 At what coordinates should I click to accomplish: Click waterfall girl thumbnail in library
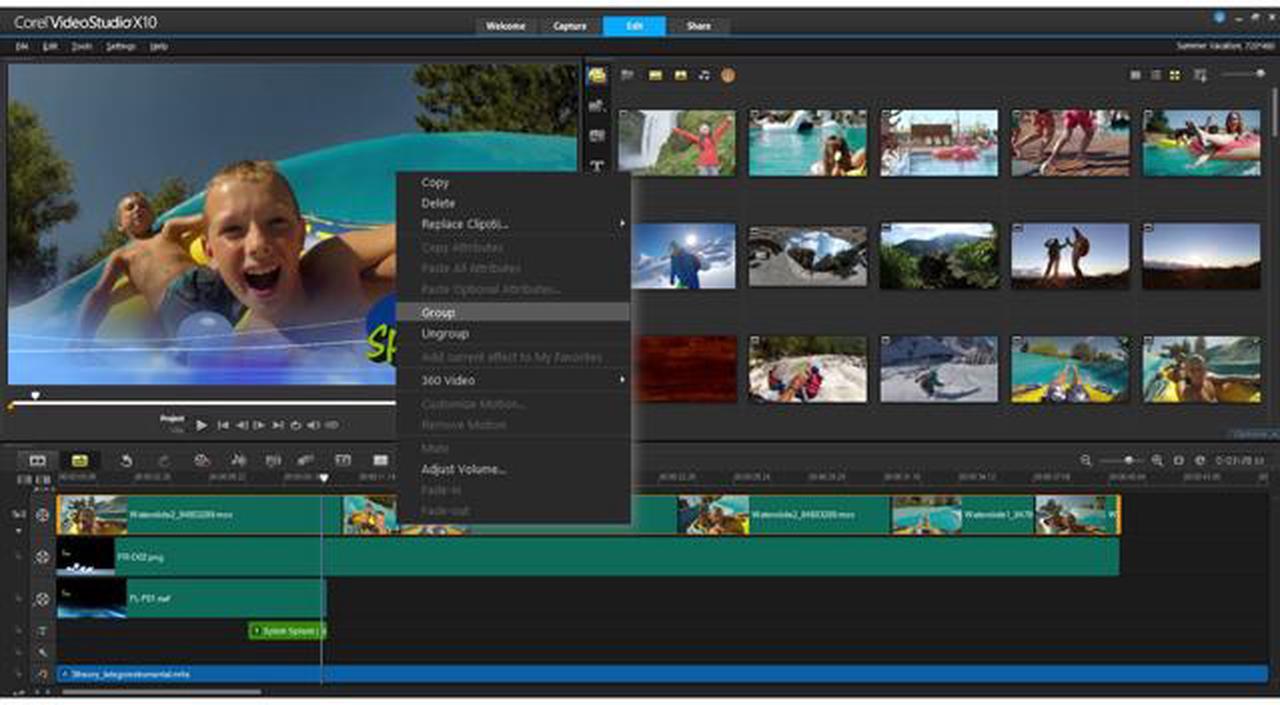pos(677,143)
